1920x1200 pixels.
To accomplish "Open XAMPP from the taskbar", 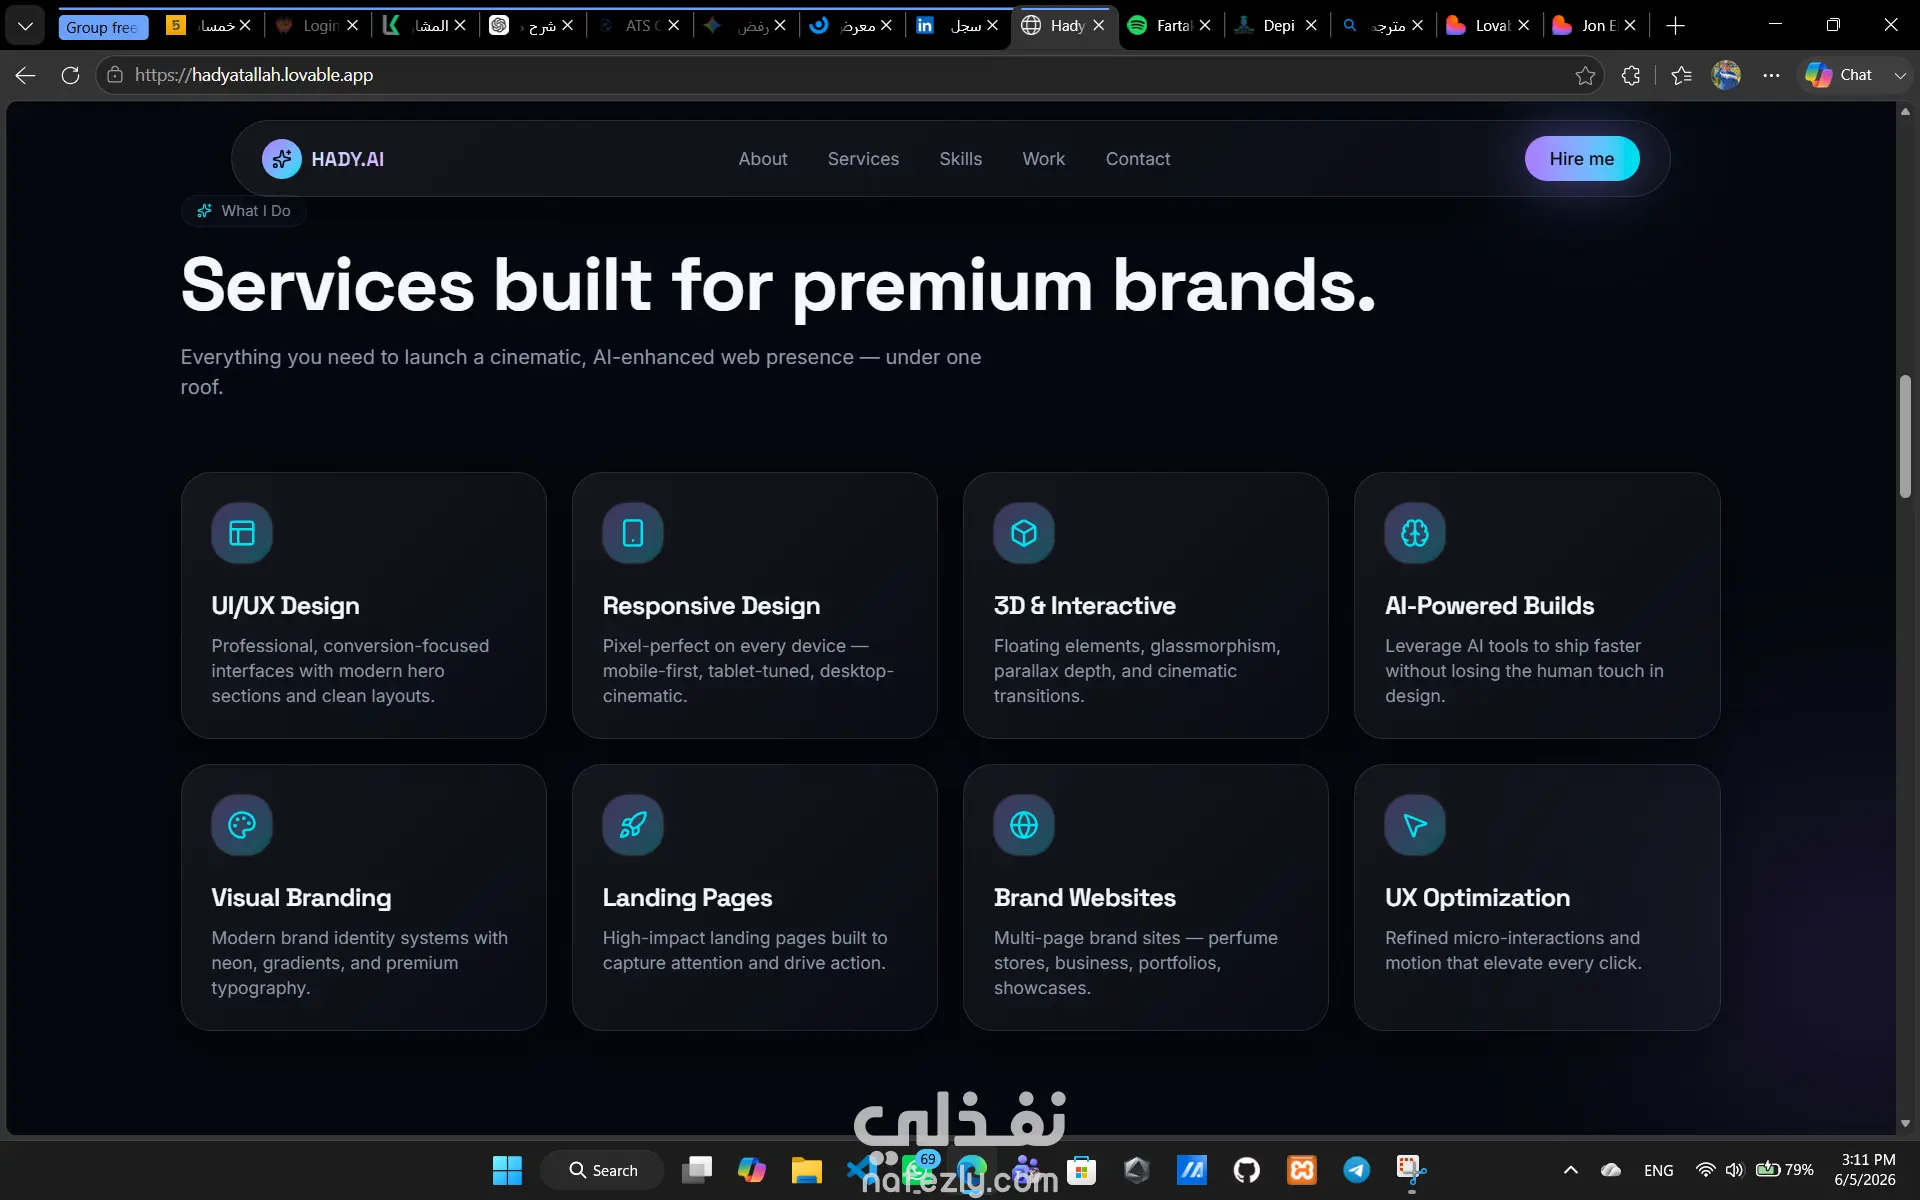I will pos(1302,1170).
